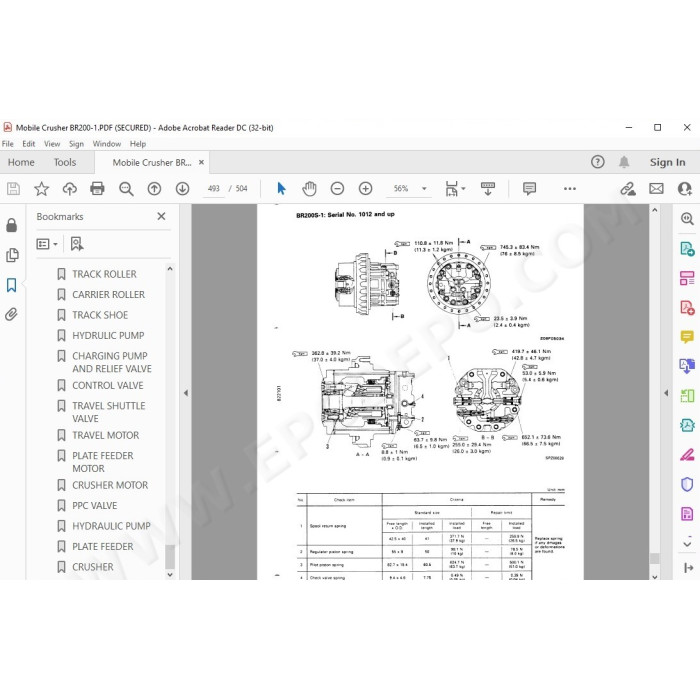View notifications bell

point(624,162)
